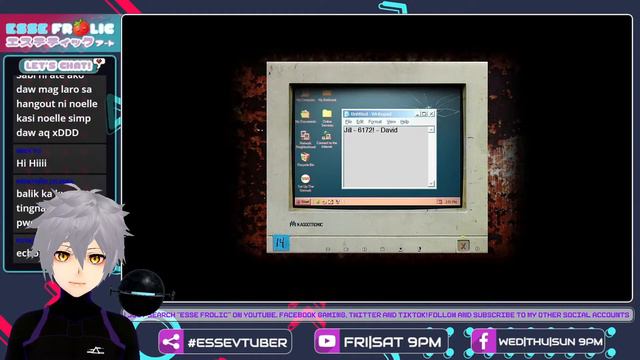Screen dimensions: 640x360
Task: Open My Documents desktop icon
Action: click(305, 116)
